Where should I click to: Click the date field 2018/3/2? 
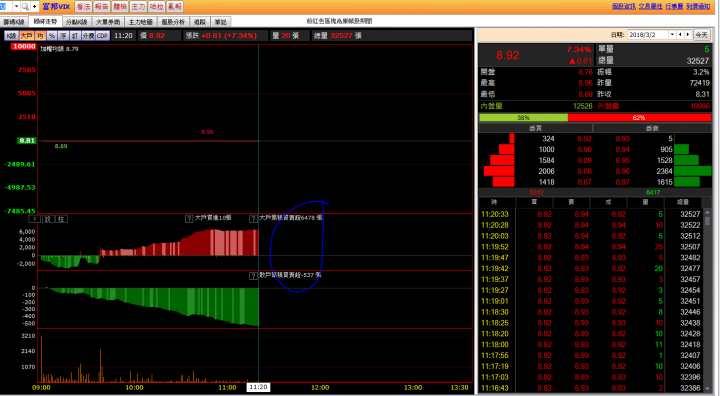pyautogui.click(x=647, y=35)
